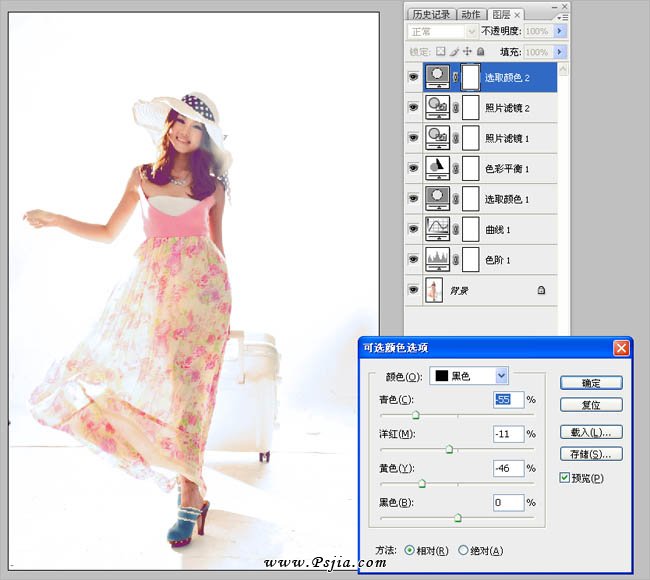
Task: Switch to the 历史记录 tab
Action: point(431,14)
